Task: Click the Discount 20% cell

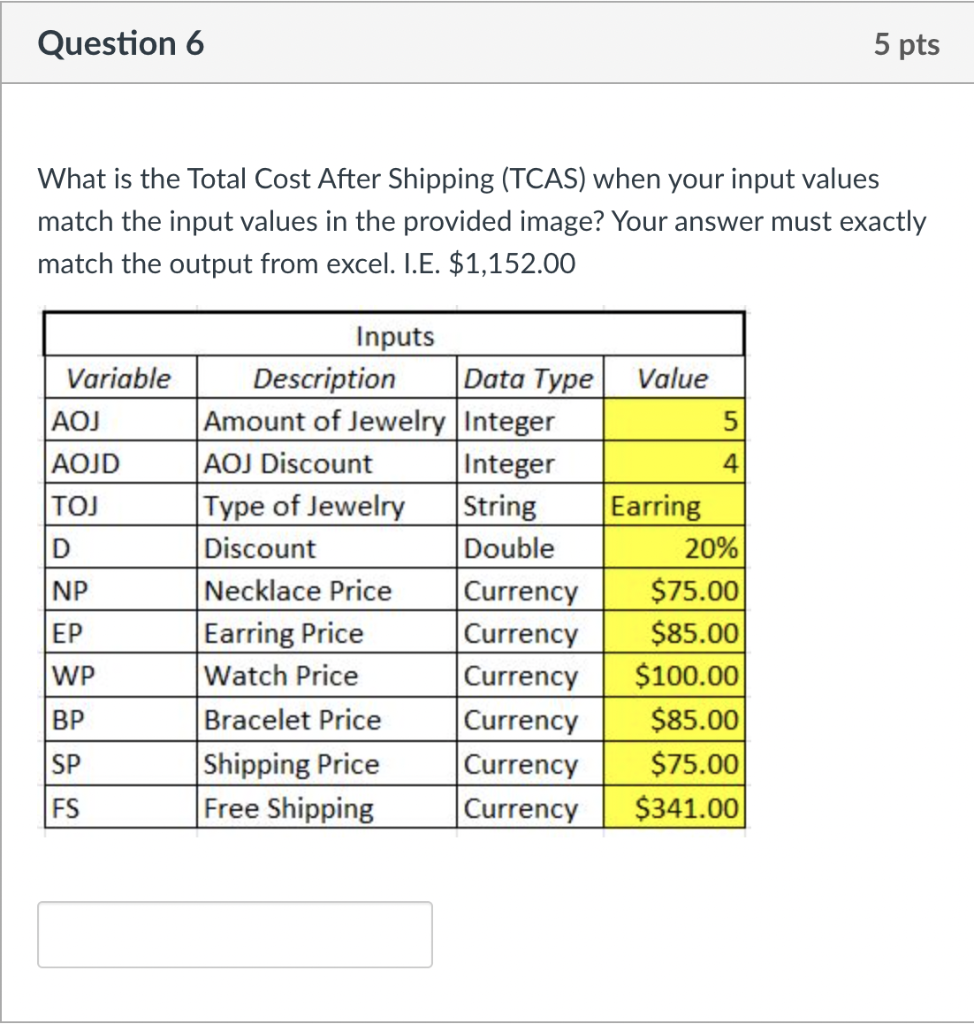Action: [674, 548]
